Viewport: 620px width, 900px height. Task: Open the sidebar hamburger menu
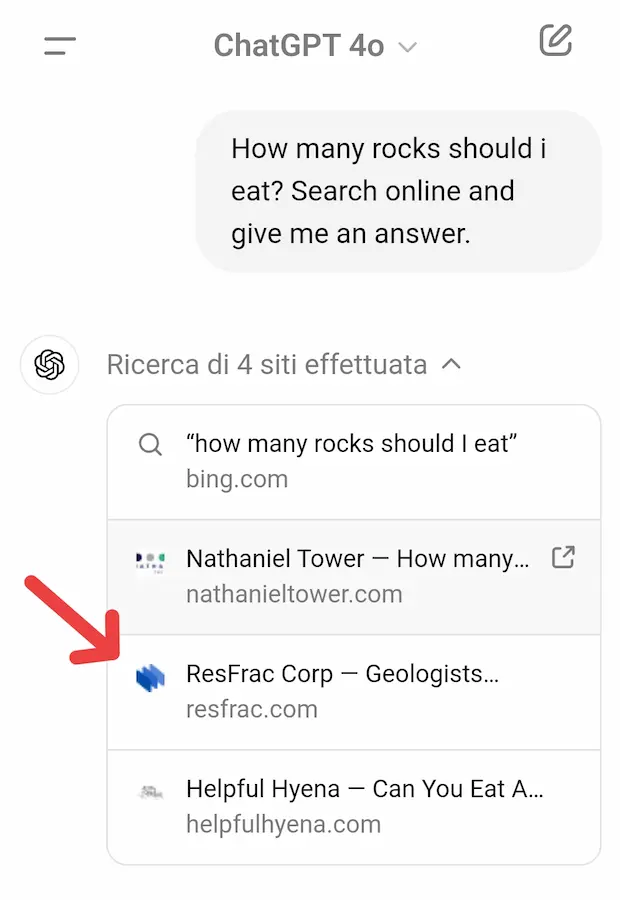pyautogui.click(x=58, y=44)
